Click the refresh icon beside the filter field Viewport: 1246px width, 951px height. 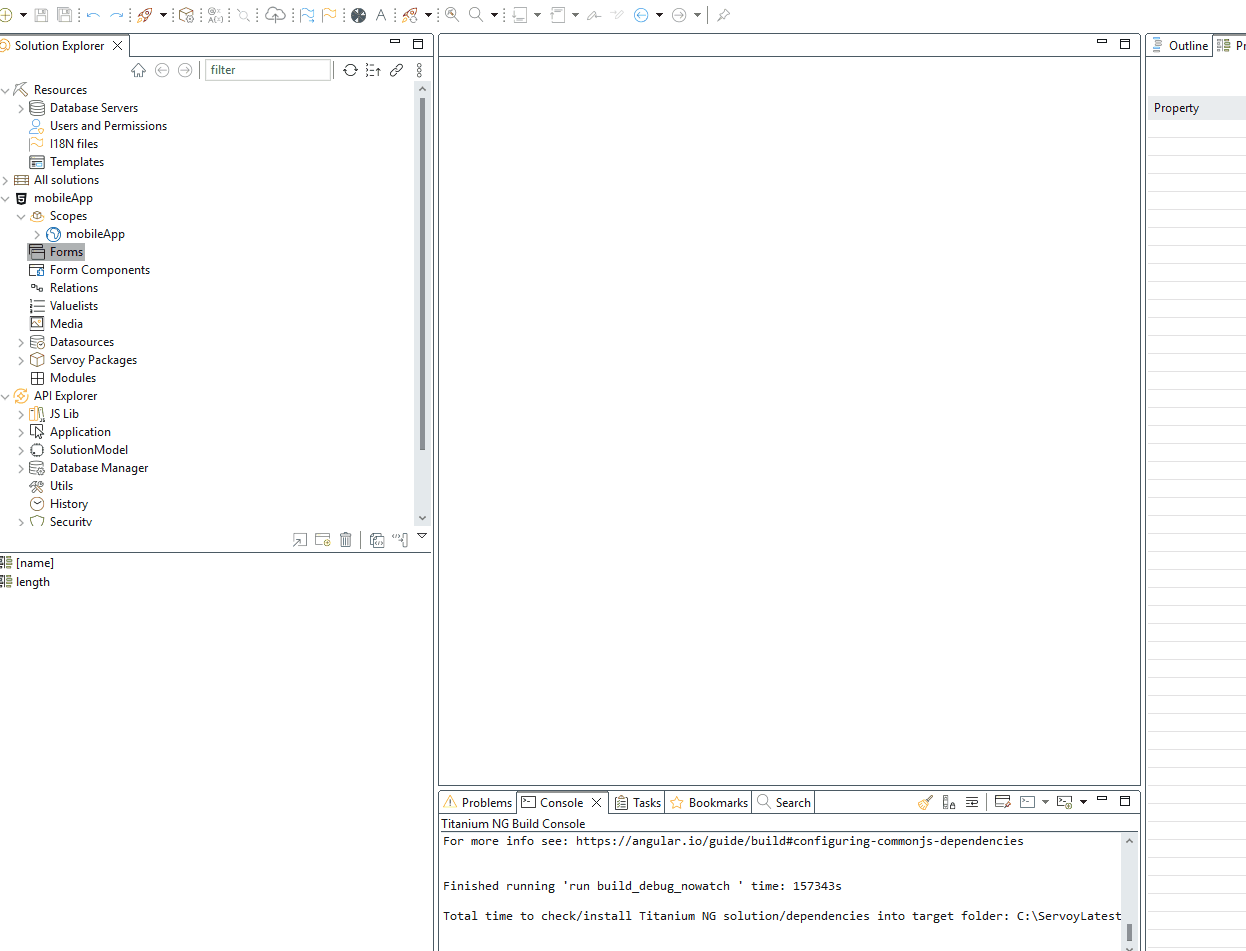coord(350,70)
